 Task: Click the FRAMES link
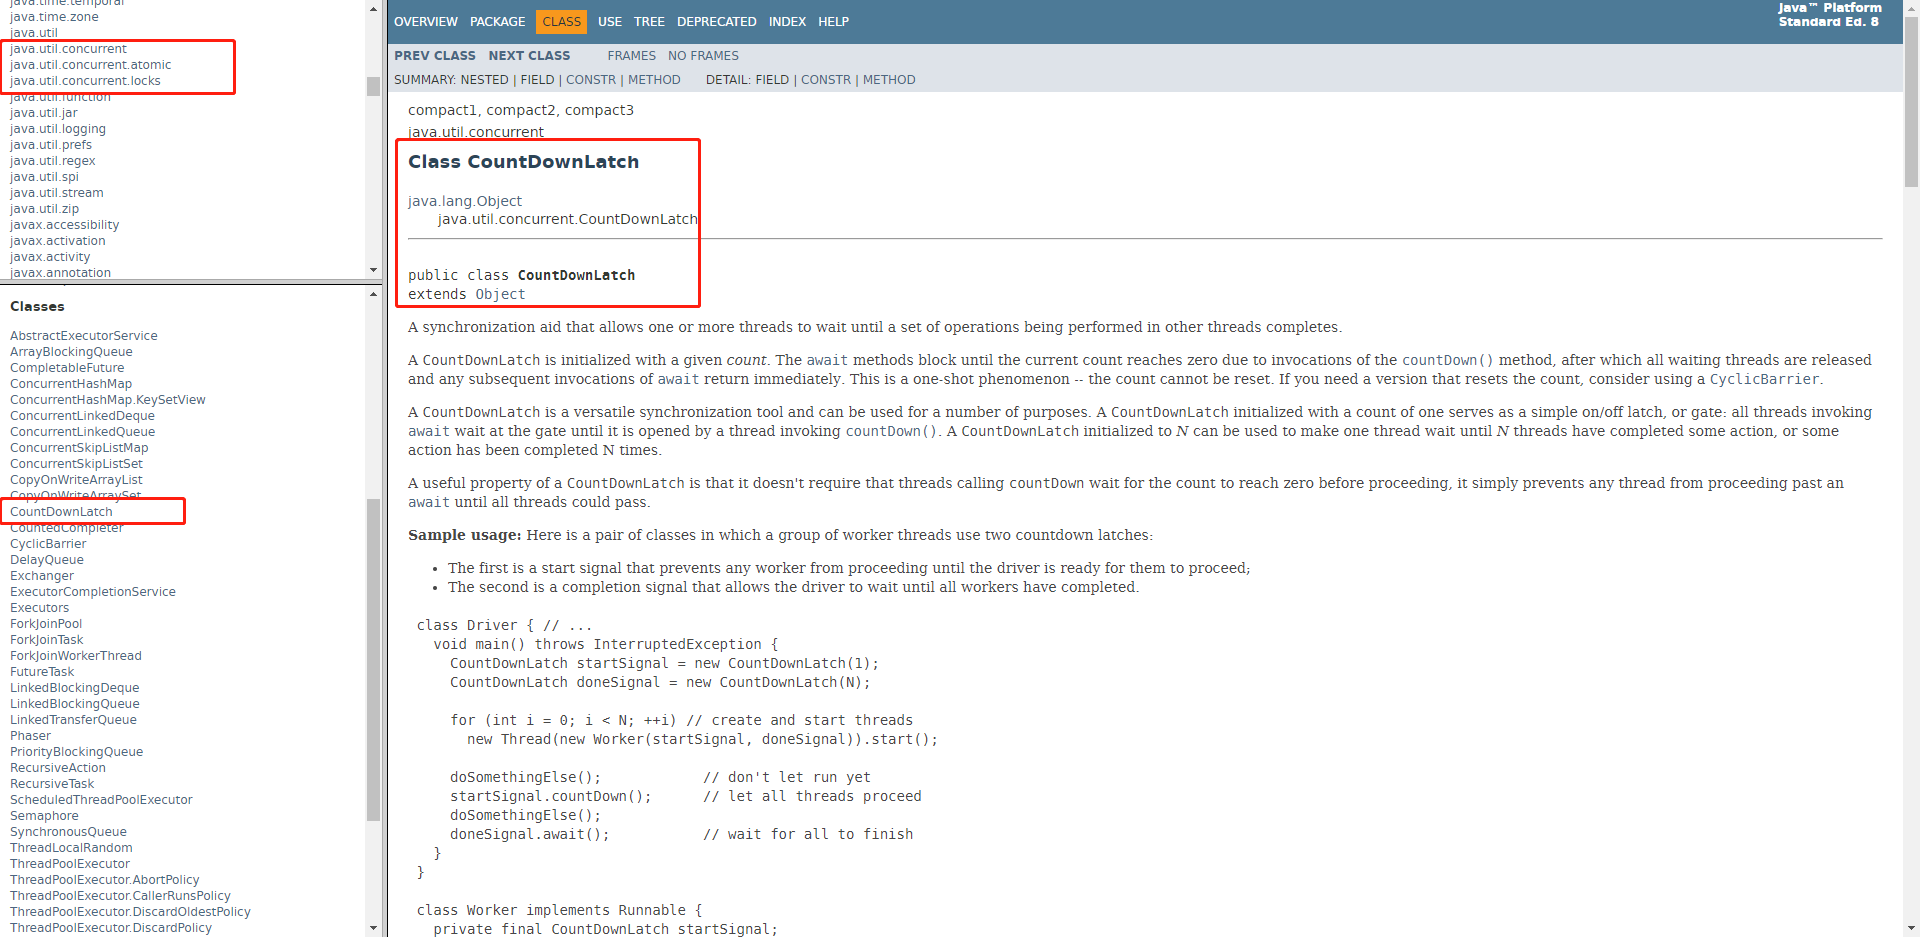[632, 56]
